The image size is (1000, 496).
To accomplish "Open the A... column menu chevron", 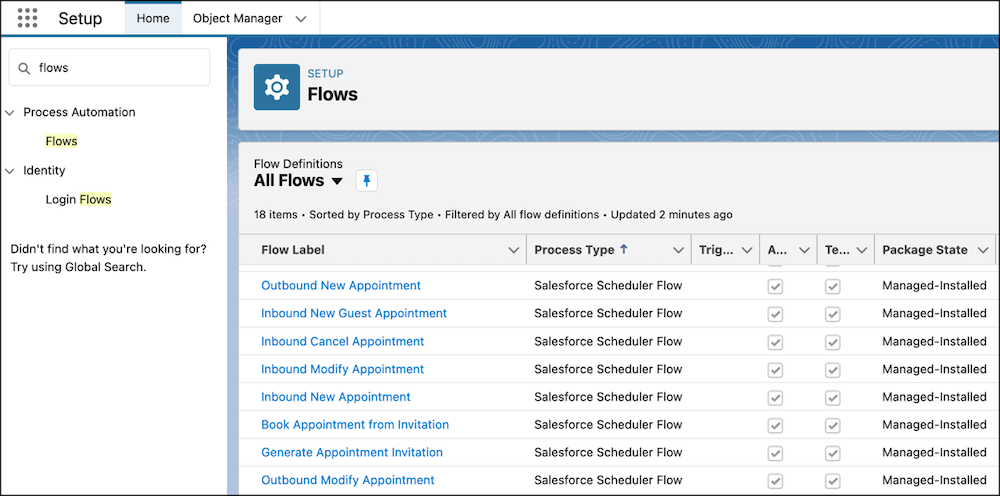I will [x=804, y=251].
